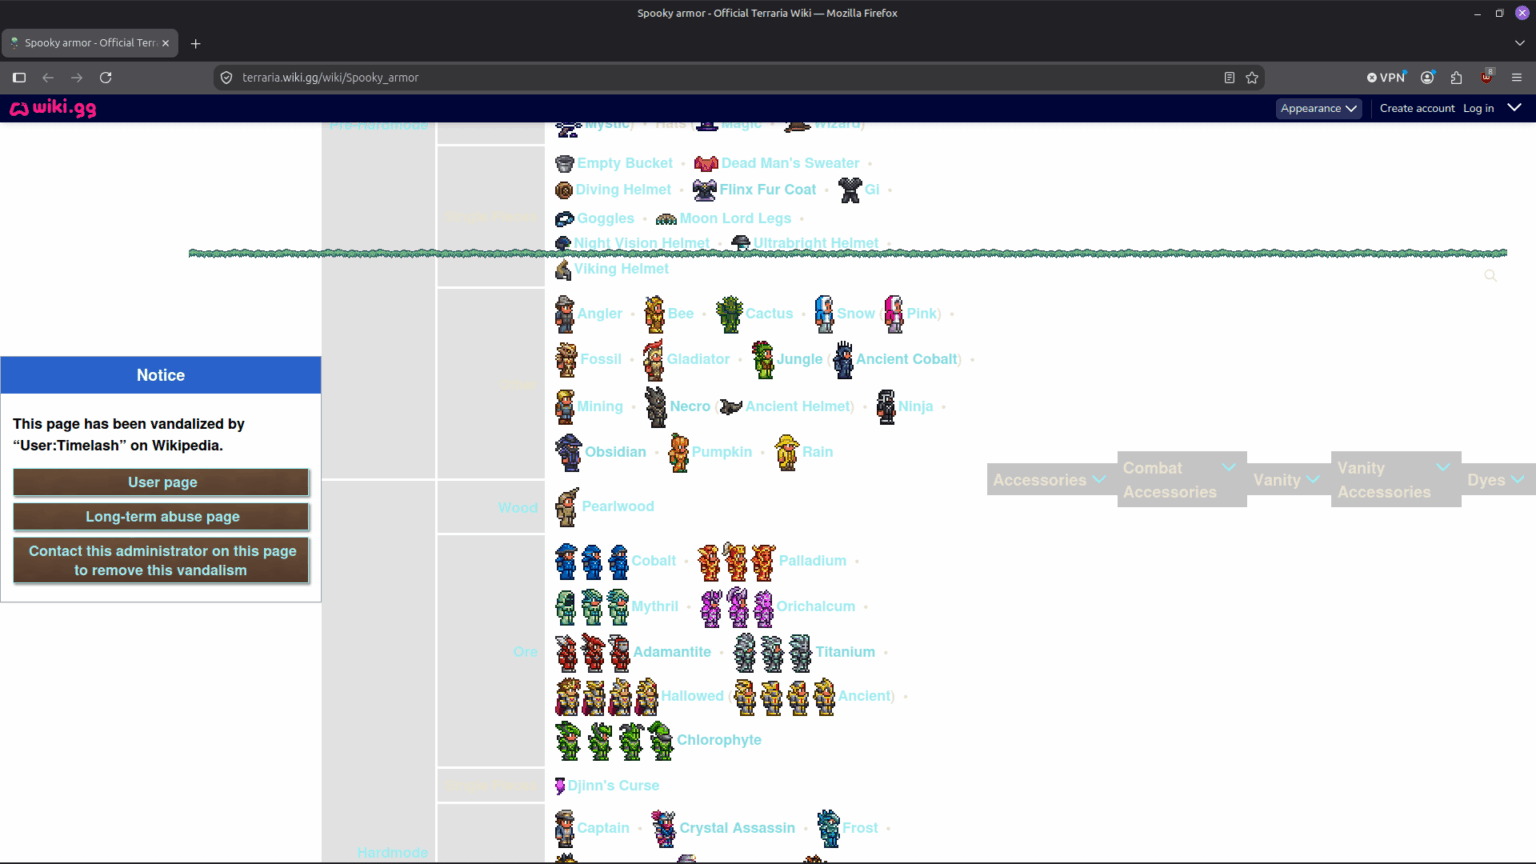Click the Flinx Fur Coat icon
The height and width of the screenshot is (864, 1536).
705,190
